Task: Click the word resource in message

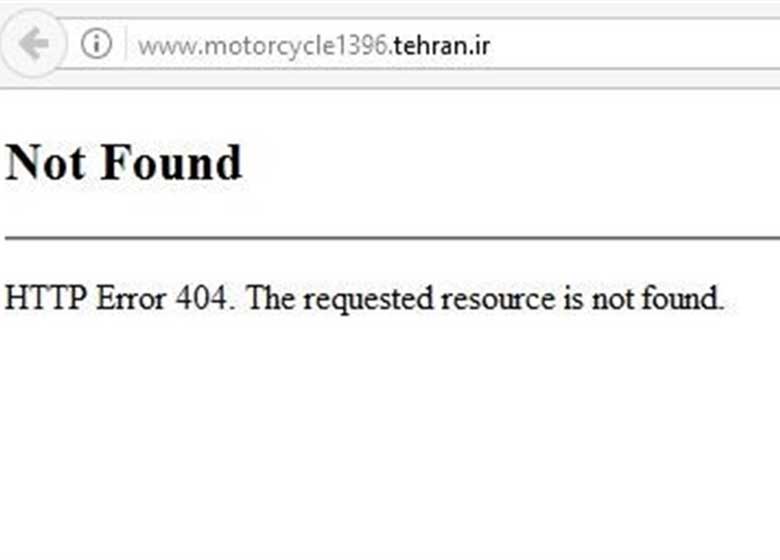Action: (x=498, y=299)
